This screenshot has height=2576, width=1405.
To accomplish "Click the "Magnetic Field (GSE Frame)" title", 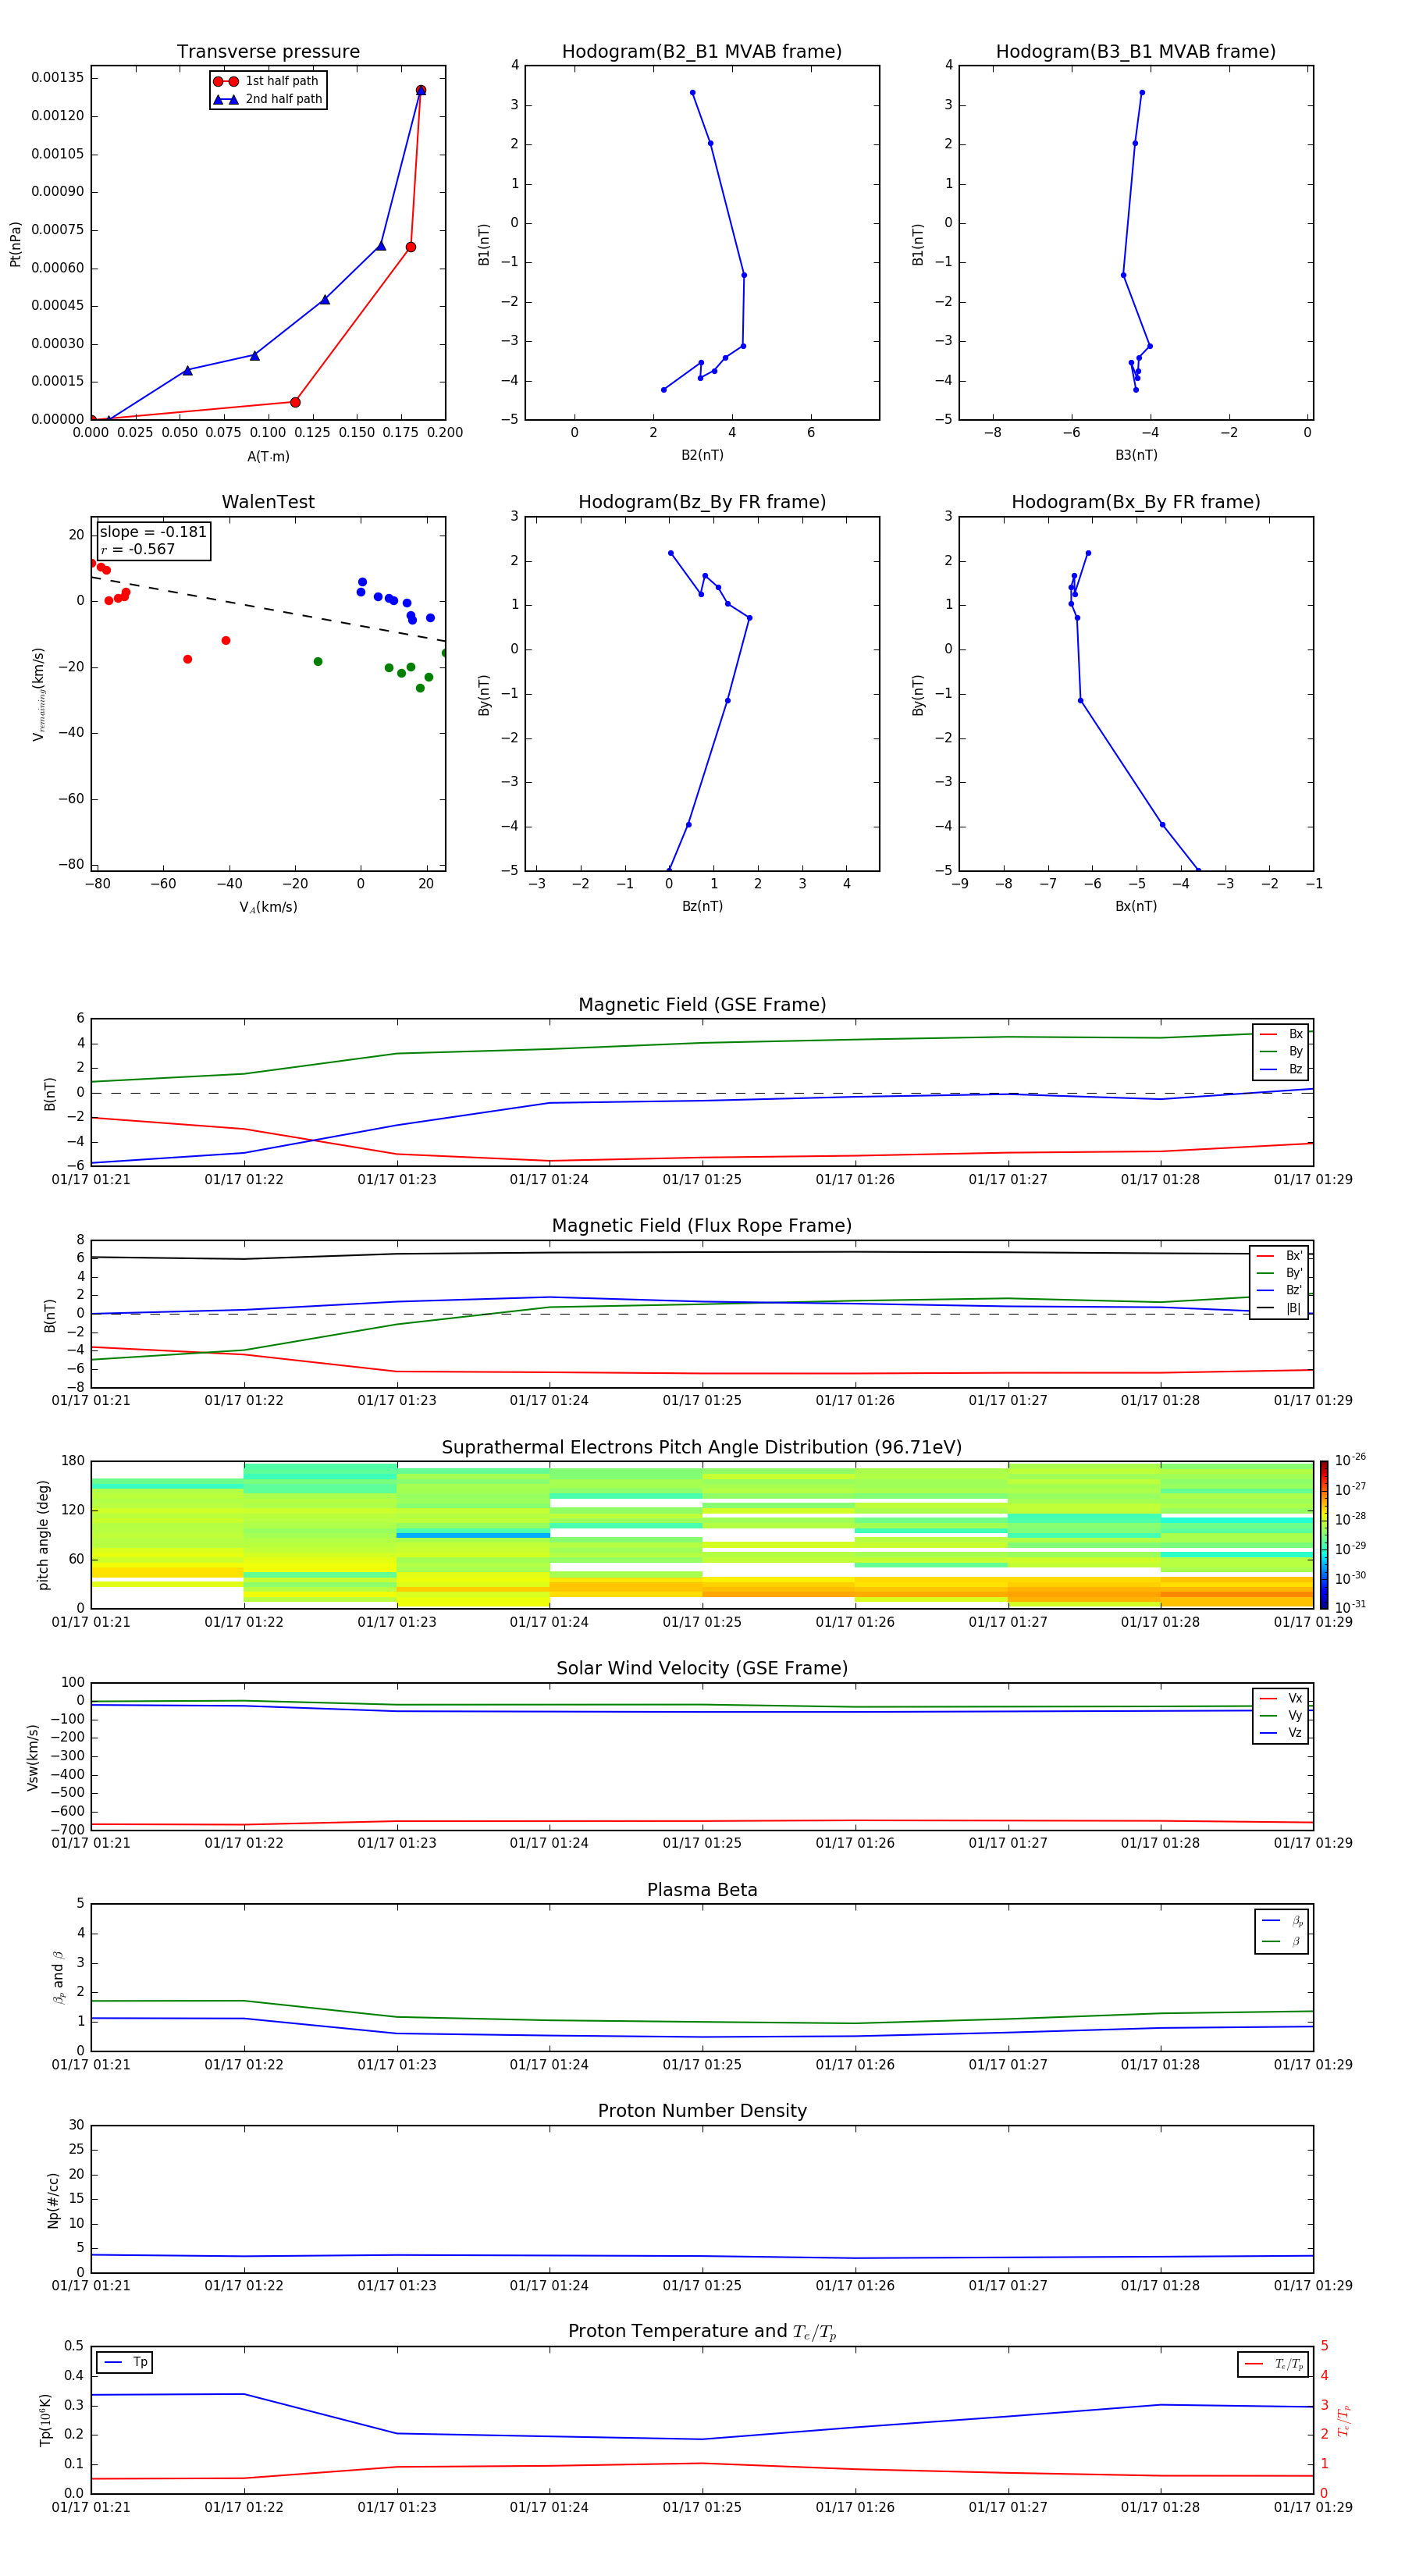I will pyautogui.click(x=702, y=1005).
